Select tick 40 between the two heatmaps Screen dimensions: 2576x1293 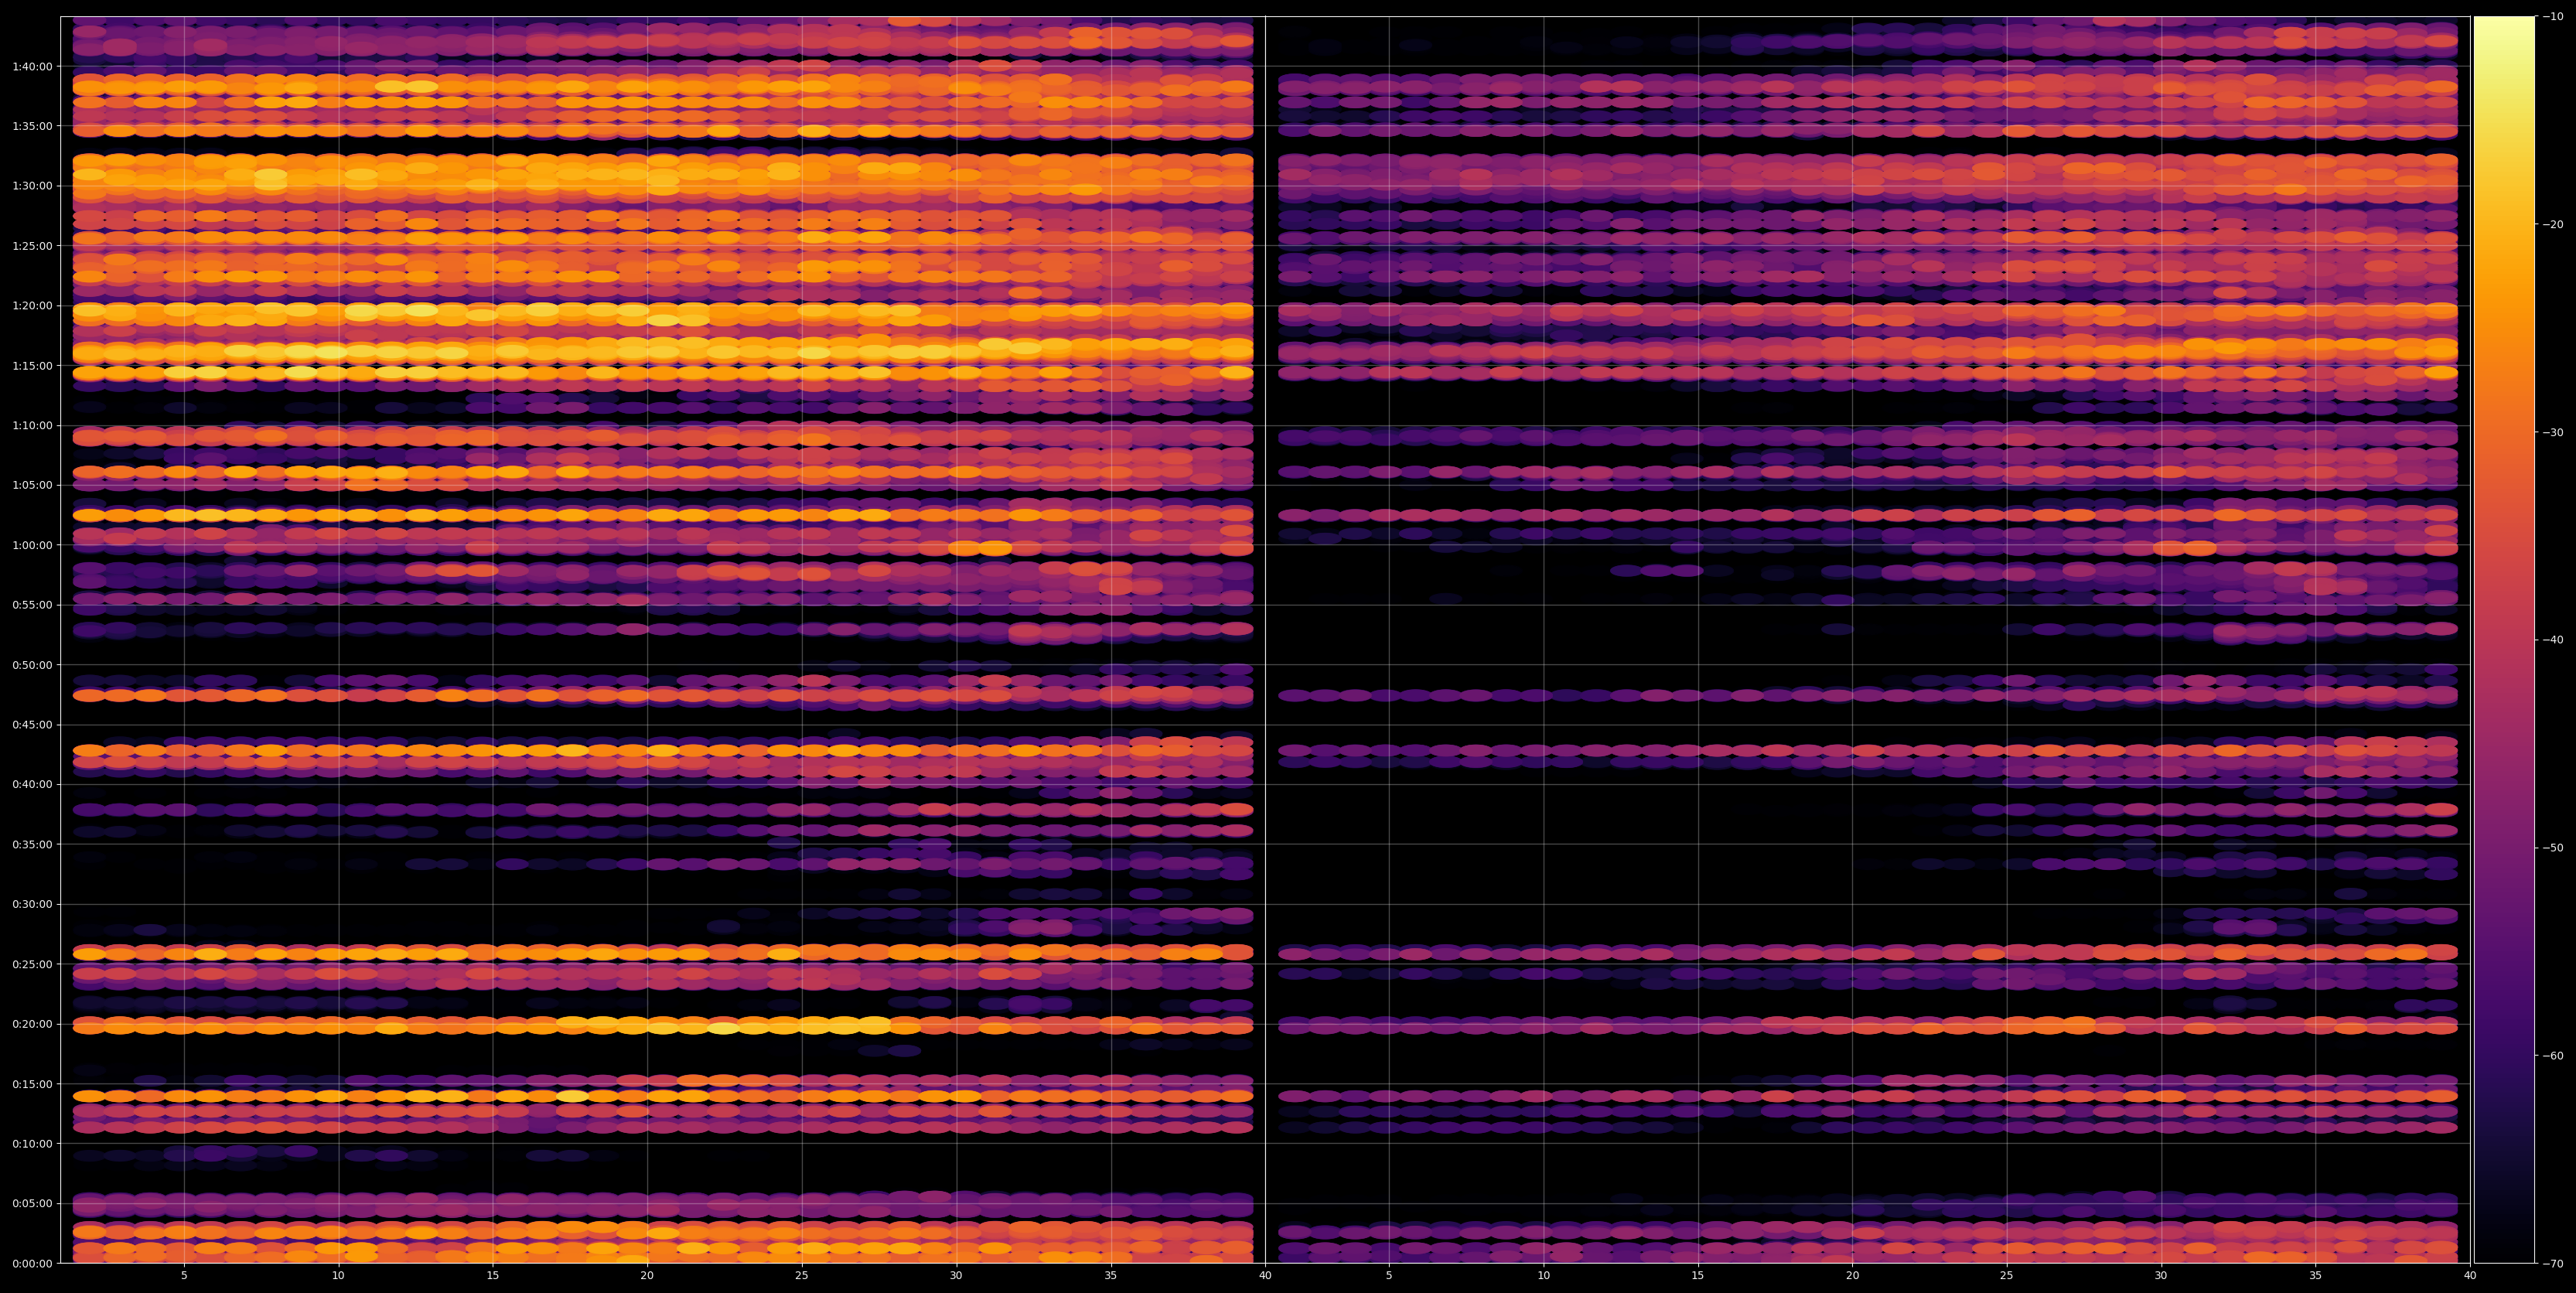point(1265,1276)
